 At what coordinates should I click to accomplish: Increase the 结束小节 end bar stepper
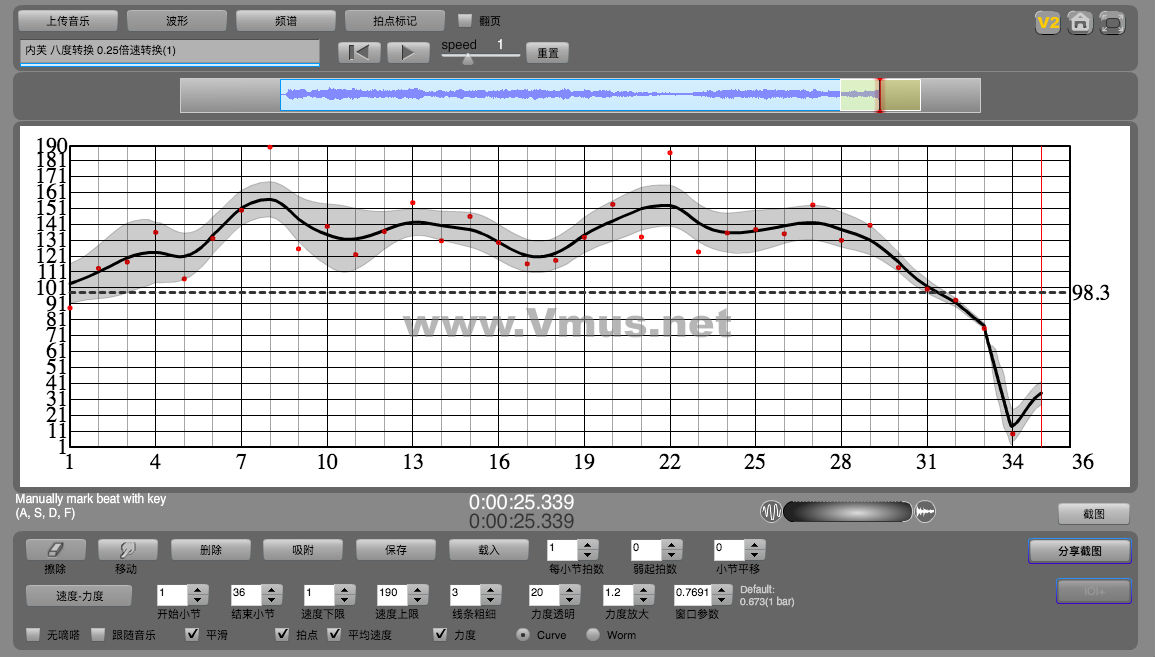tap(270, 588)
